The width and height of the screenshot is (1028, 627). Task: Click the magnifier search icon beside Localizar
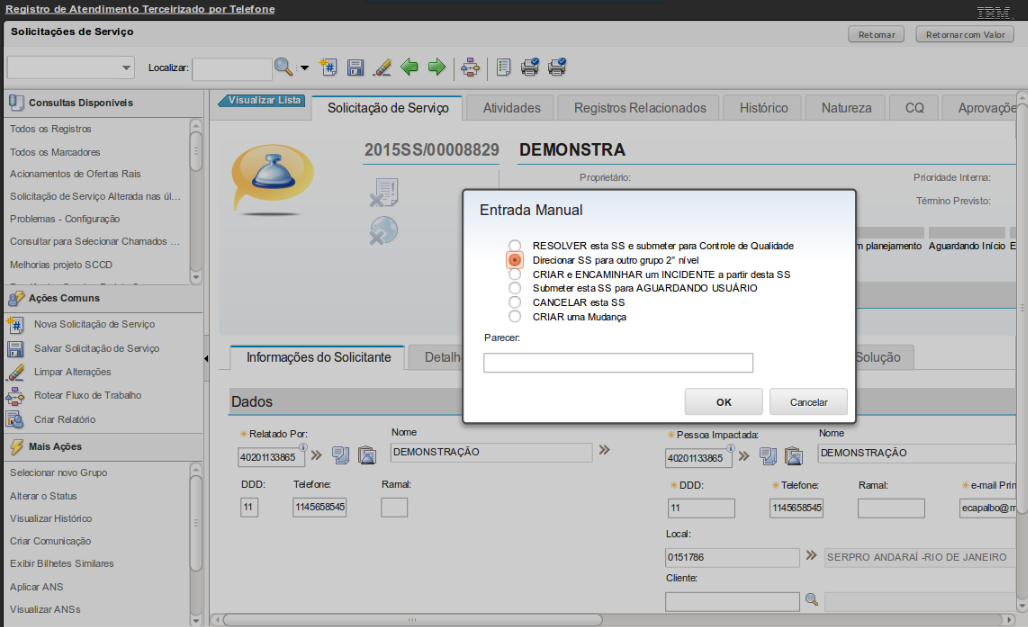pyautogui.click(x=284, y=67)
